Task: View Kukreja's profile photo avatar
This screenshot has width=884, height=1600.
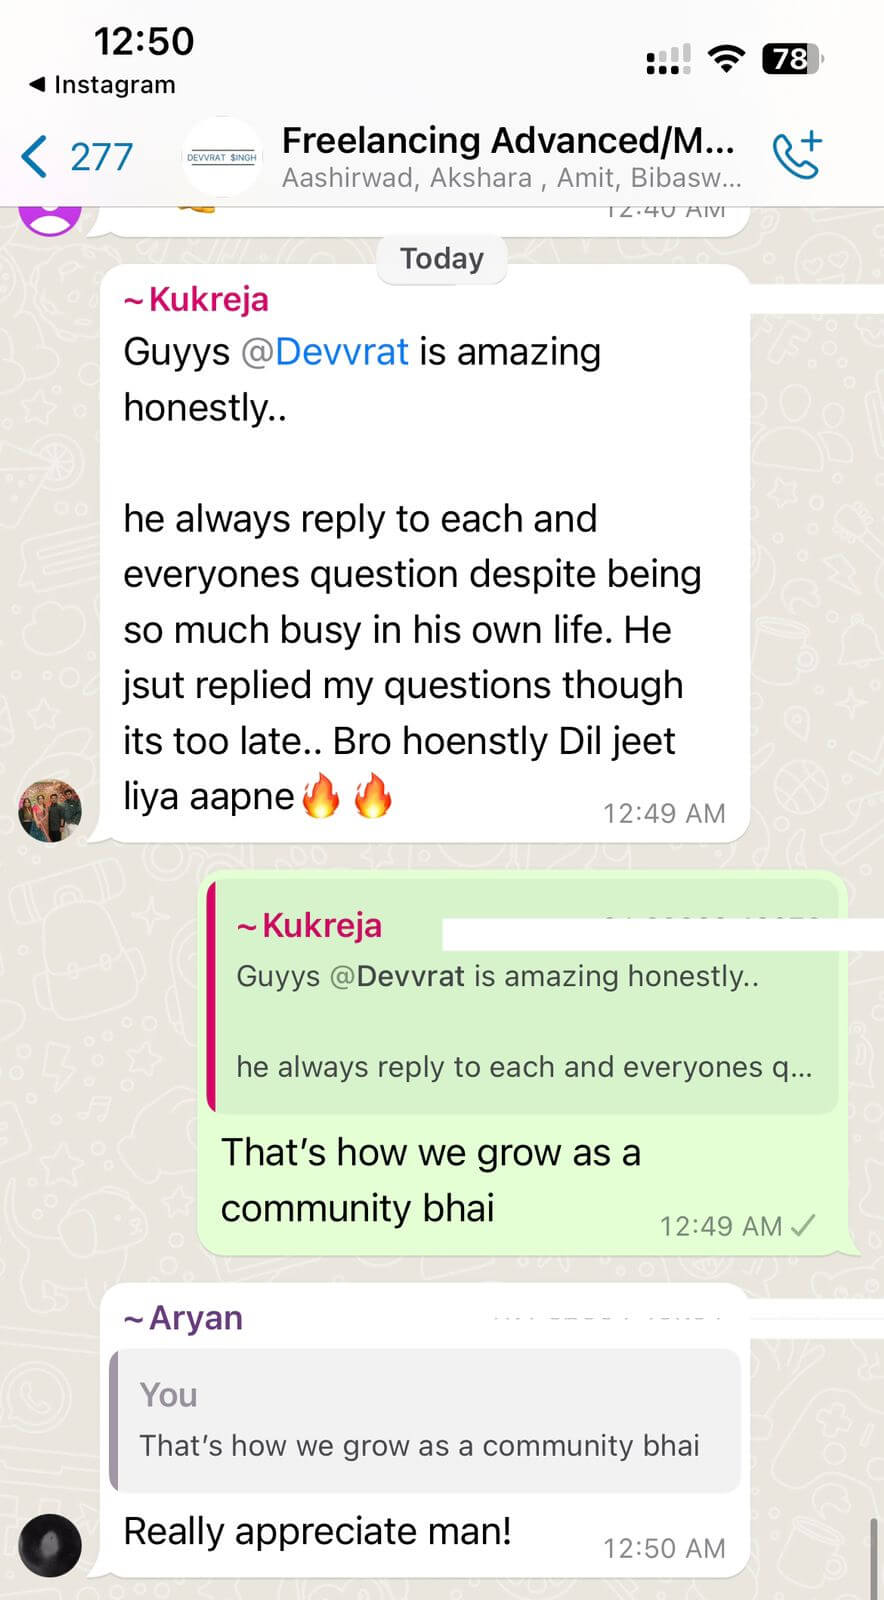Action: coord(50,810)
